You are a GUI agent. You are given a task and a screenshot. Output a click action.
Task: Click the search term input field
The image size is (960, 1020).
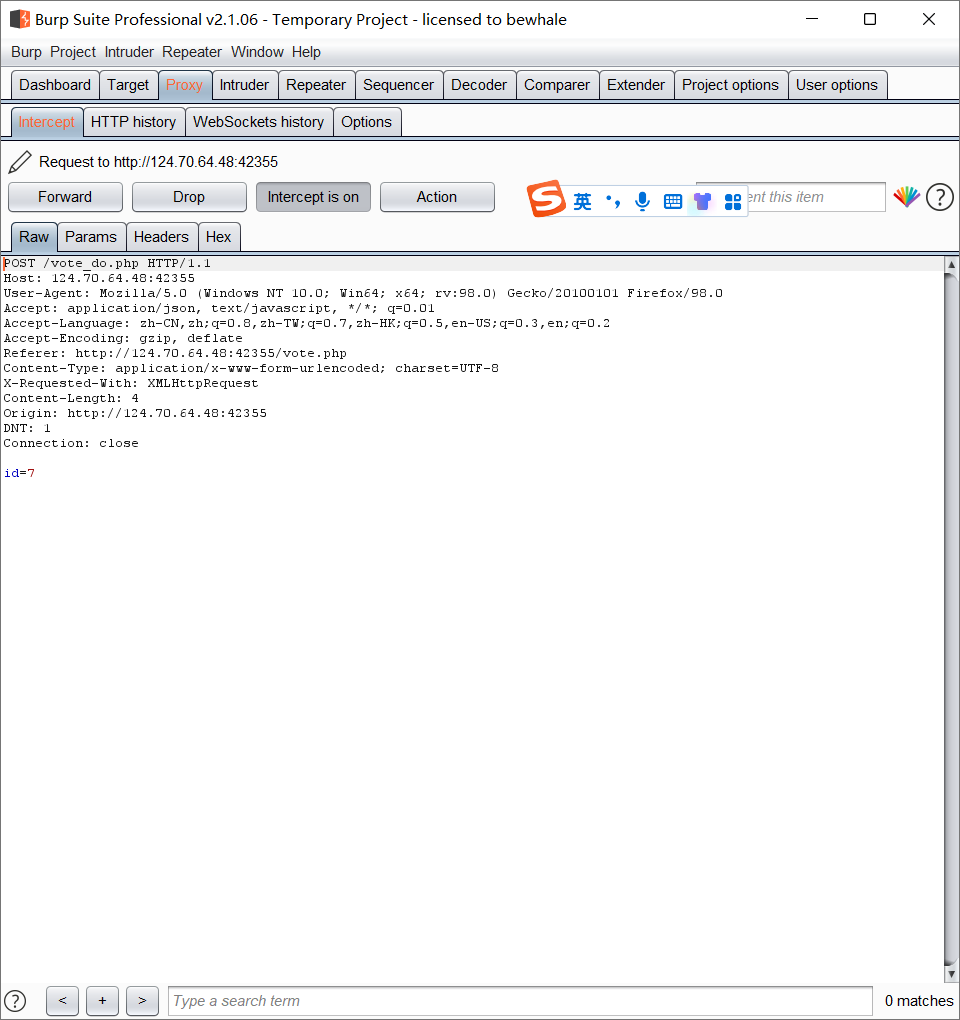(519, 1000)
